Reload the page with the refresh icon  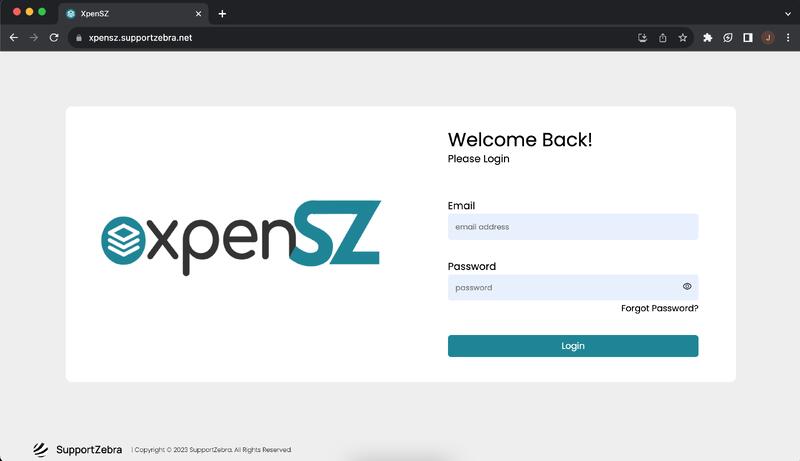(54, 38)
